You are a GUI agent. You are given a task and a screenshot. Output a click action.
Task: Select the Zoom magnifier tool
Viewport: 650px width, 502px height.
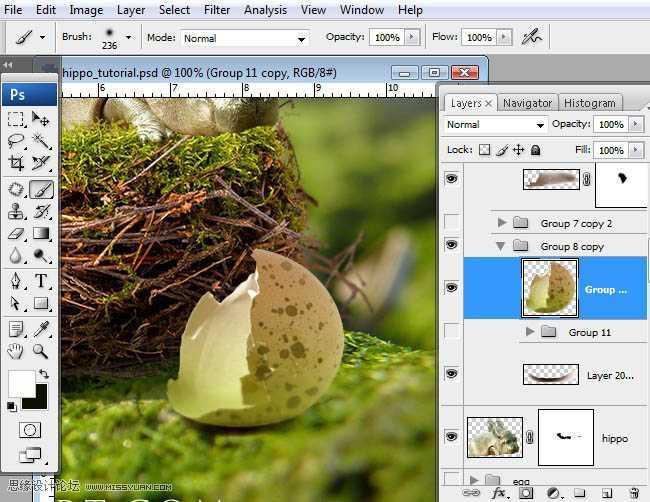[x=41, y=351]
